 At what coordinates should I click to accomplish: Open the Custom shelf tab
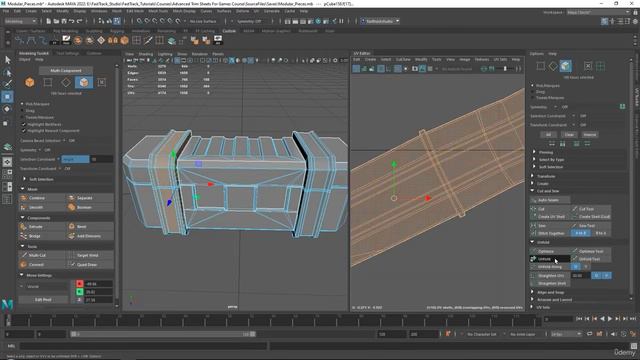click(229, 31)
